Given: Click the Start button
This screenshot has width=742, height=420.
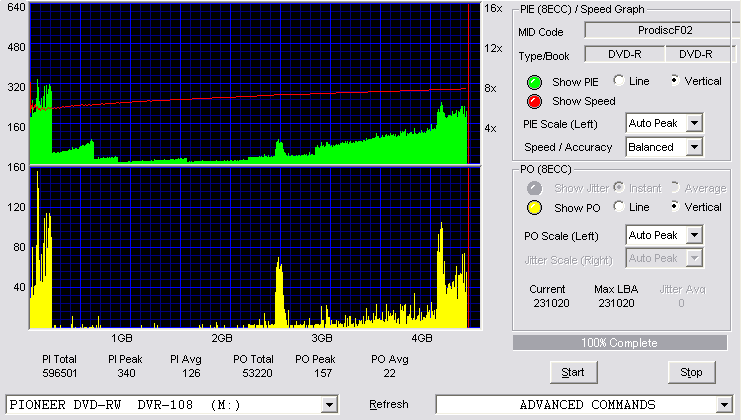Looking at the screenshot, I should pos(574,373).
